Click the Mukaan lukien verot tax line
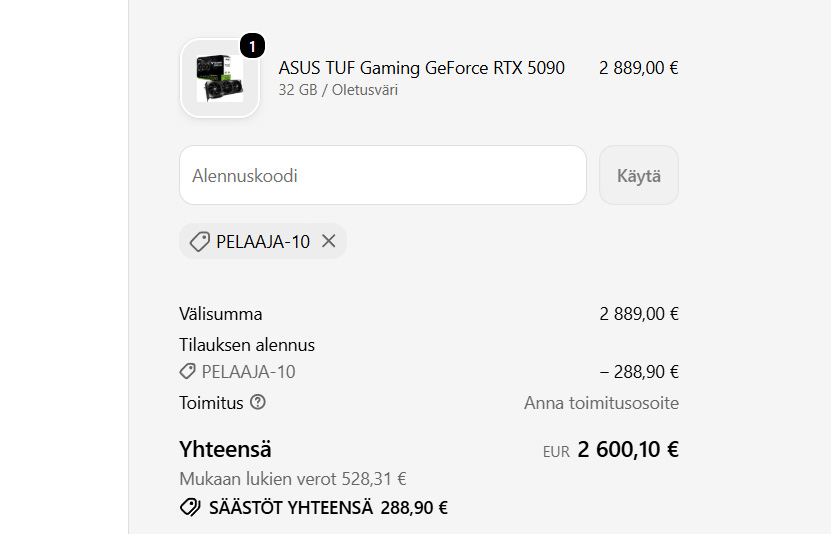The image size is (831, 534). tap(293, 479)
